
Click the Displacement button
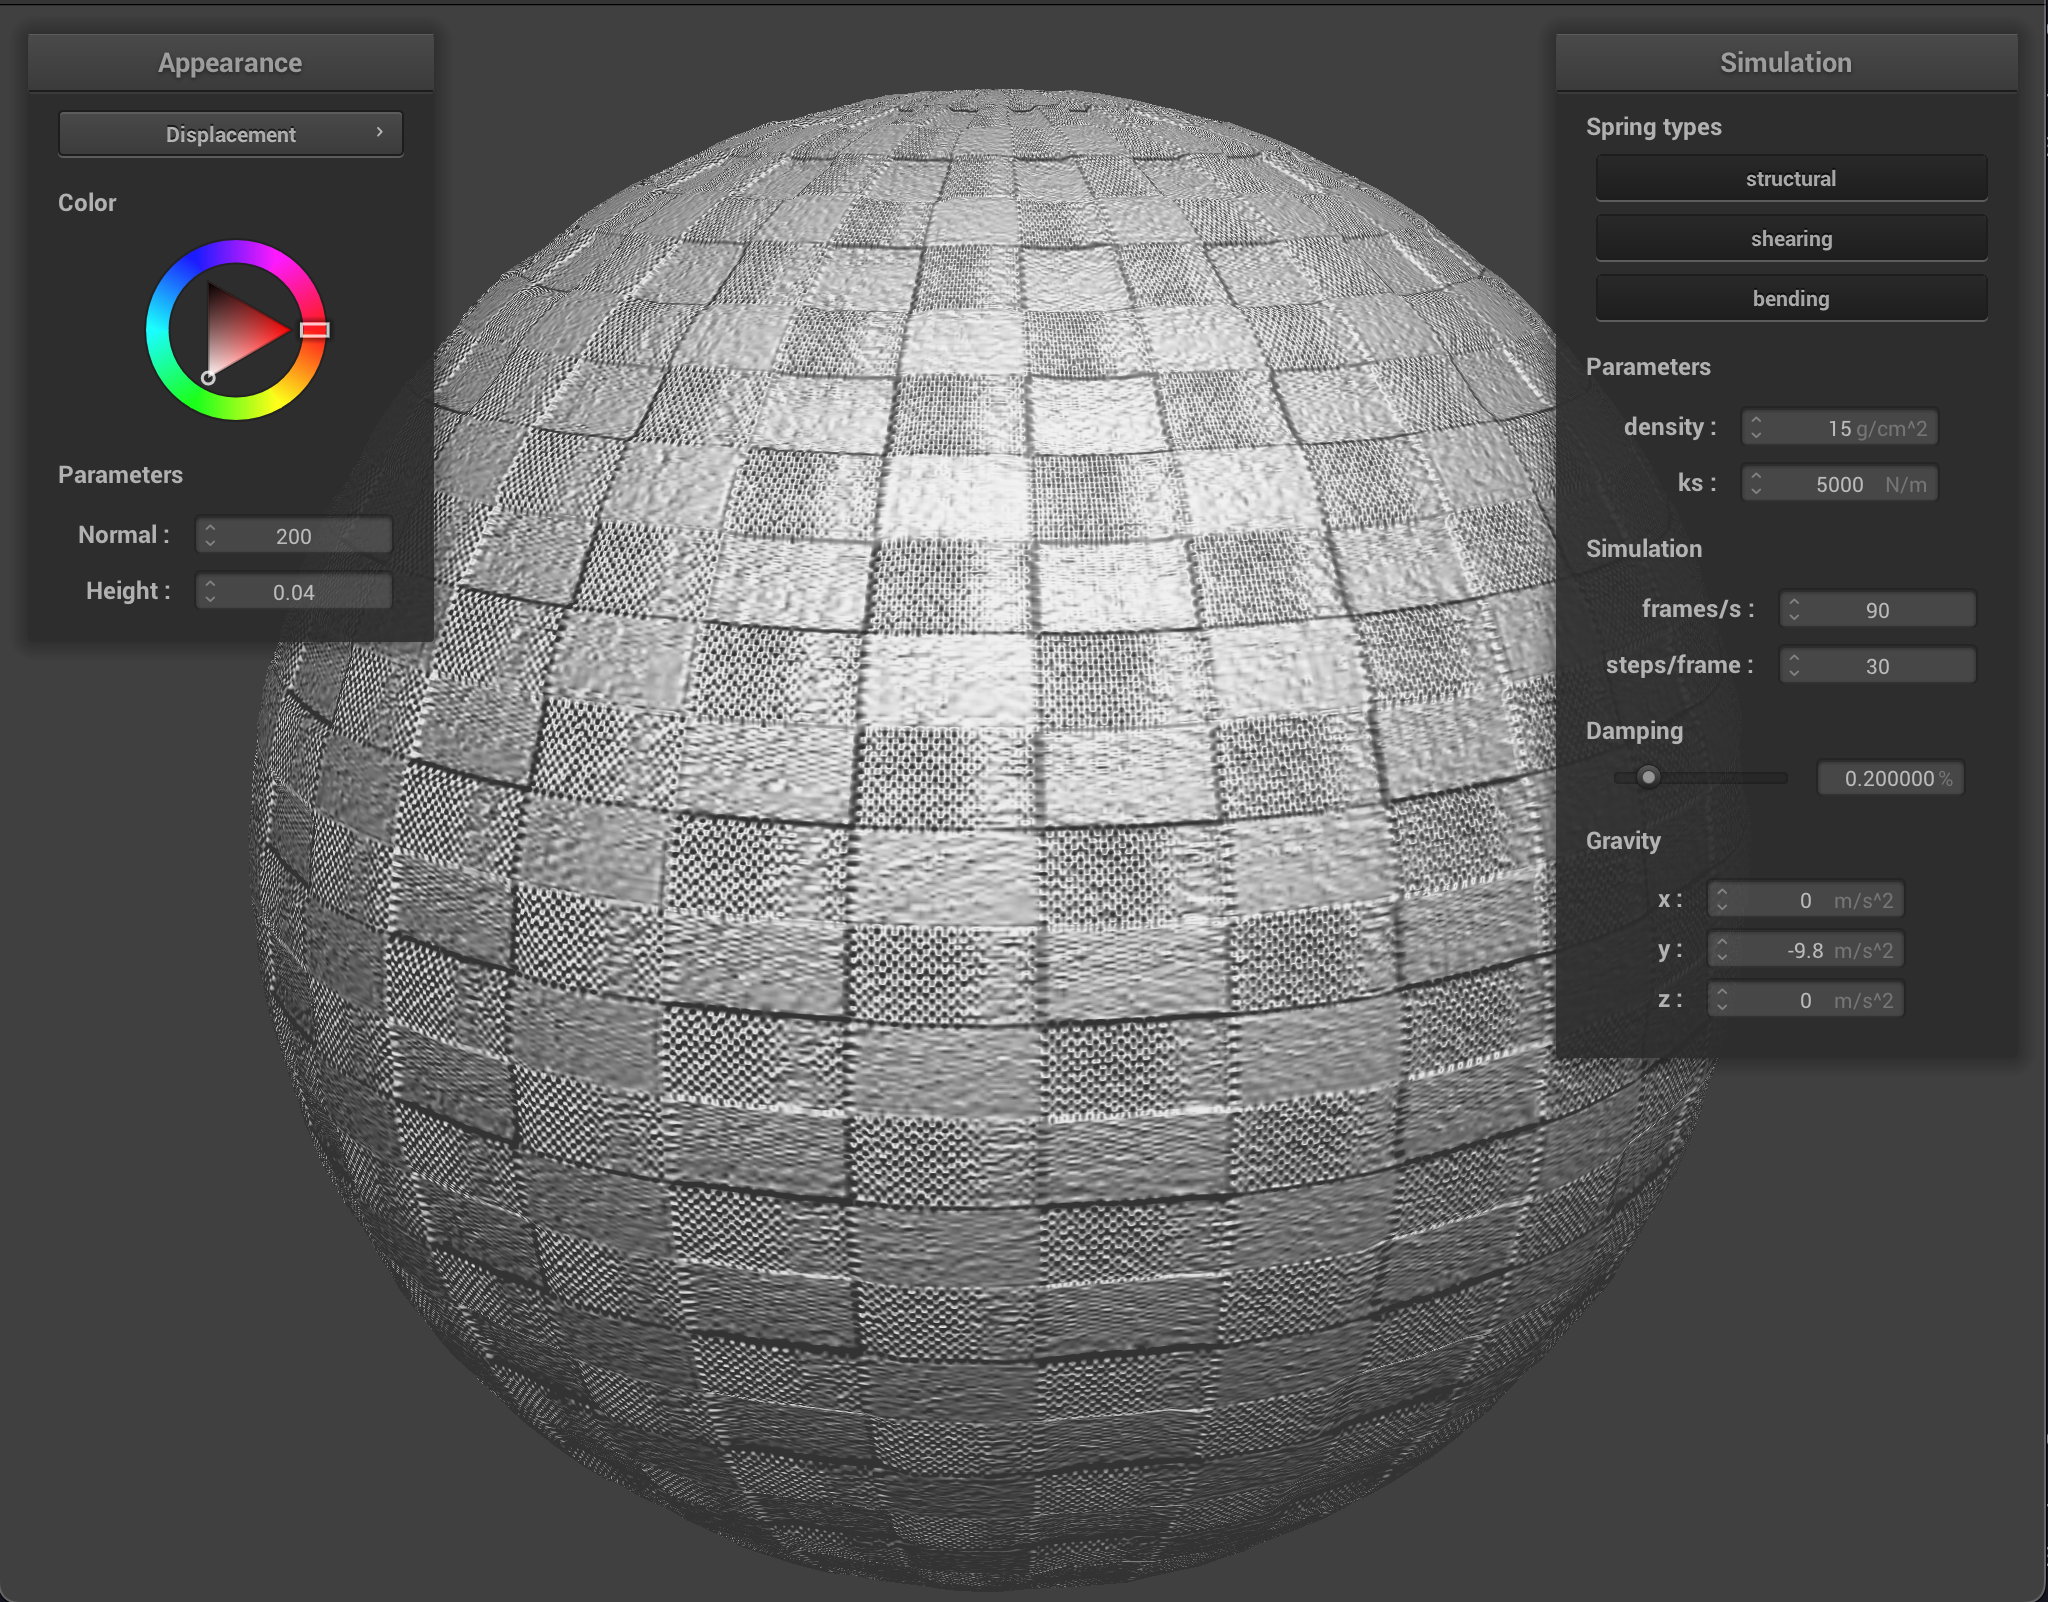coord(230,133)
